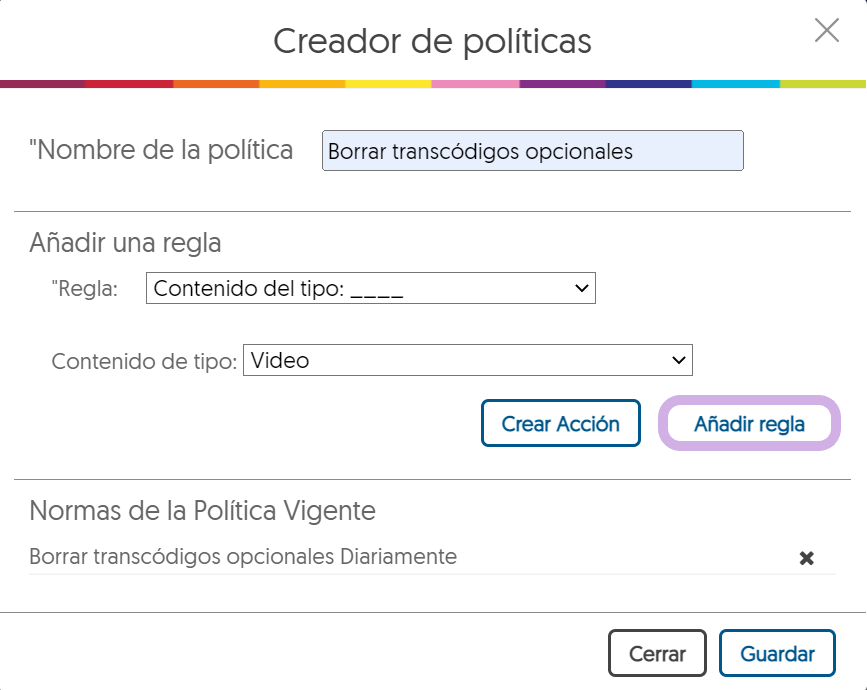Click the chevron arrow on the Regla selector
This screenshot has height=690, width=867.
[582, 289]
